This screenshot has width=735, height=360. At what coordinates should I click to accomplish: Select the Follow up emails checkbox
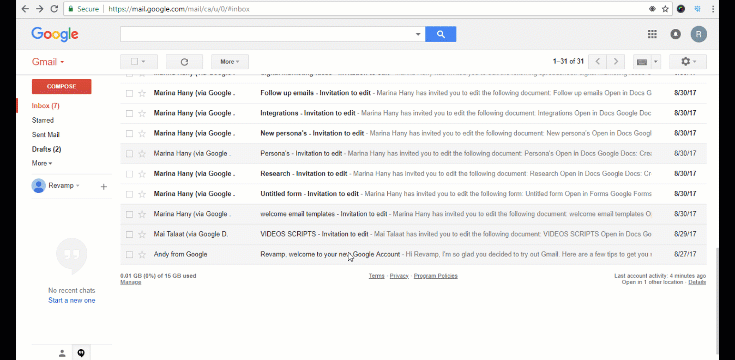(129, 93)
